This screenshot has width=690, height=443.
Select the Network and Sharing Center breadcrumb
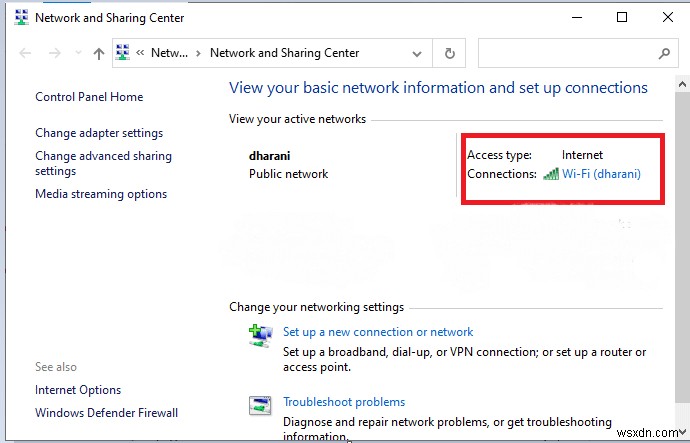click(x=284, y=54)
